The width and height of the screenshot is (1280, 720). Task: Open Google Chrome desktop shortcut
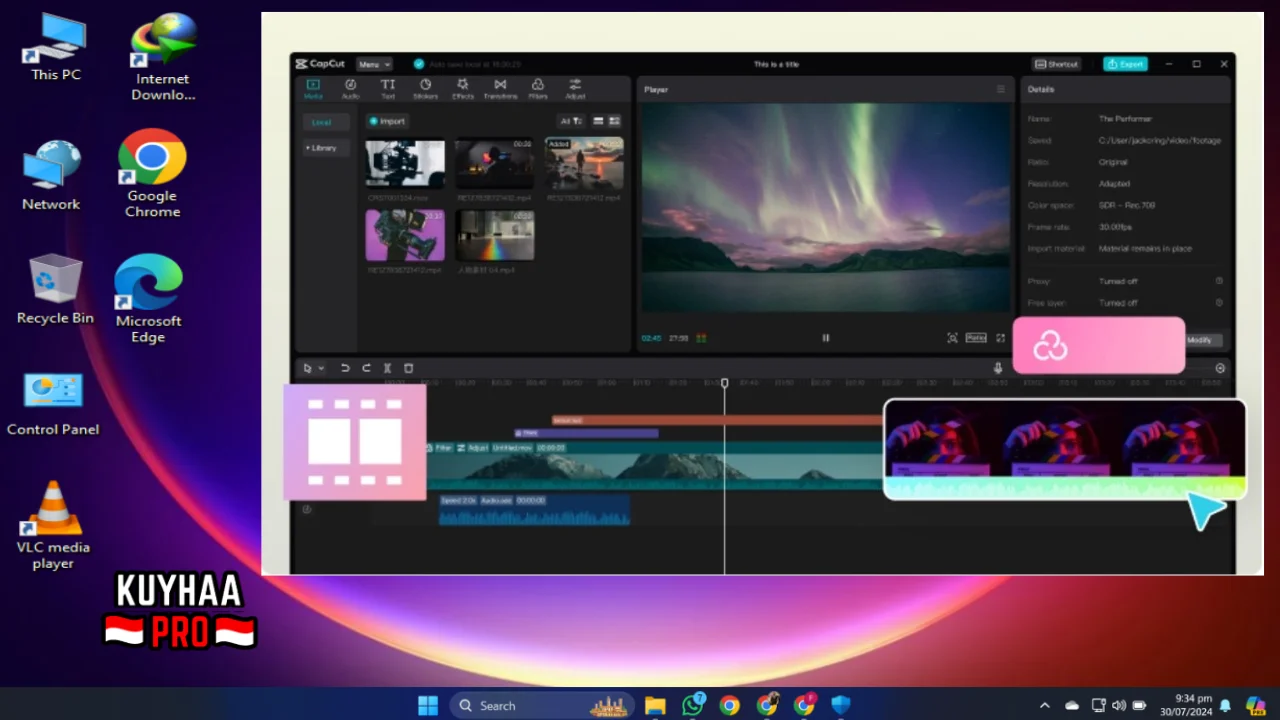(152, 174)
